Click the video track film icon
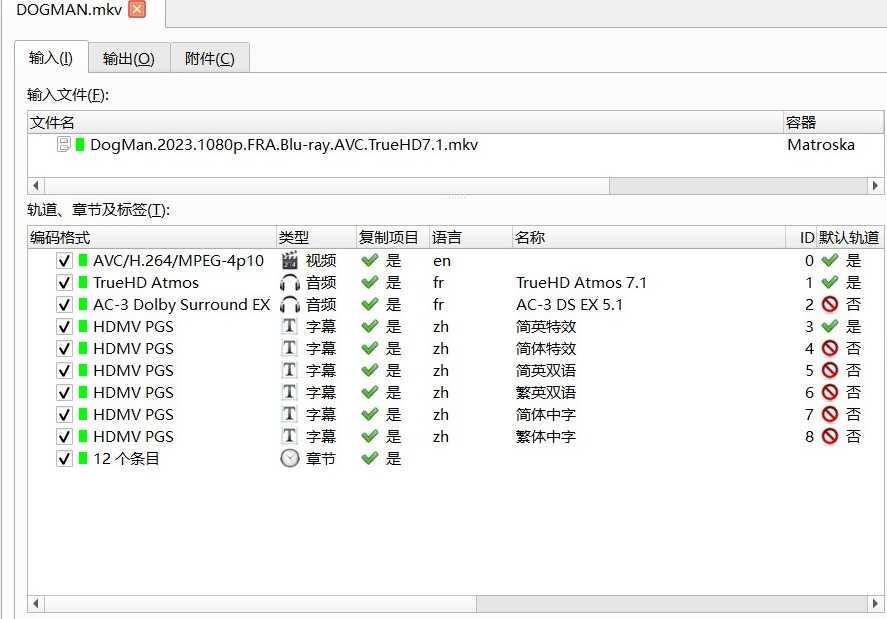The height and width of the screenshot is (619, 887). [290, 261]
